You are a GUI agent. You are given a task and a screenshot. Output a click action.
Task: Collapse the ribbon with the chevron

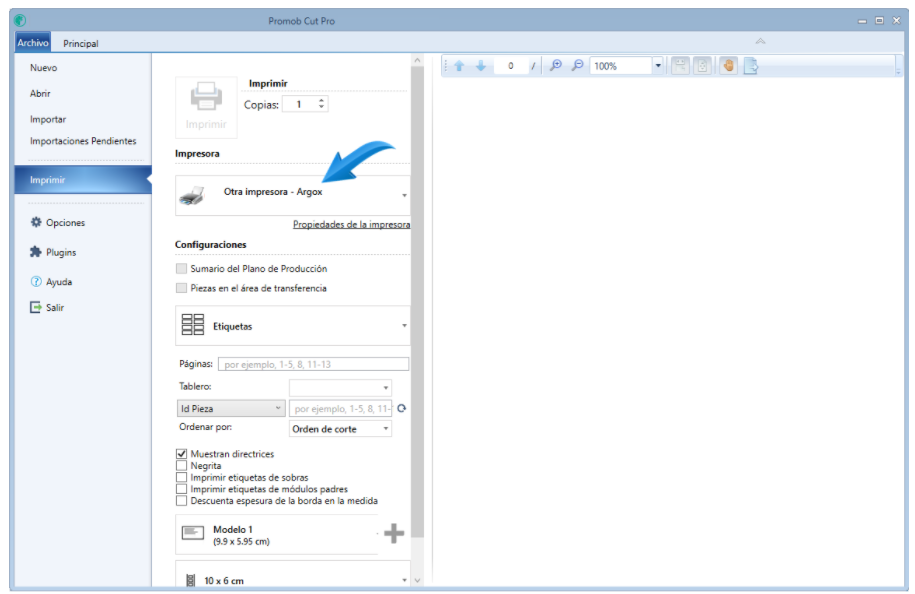[760, 41]
